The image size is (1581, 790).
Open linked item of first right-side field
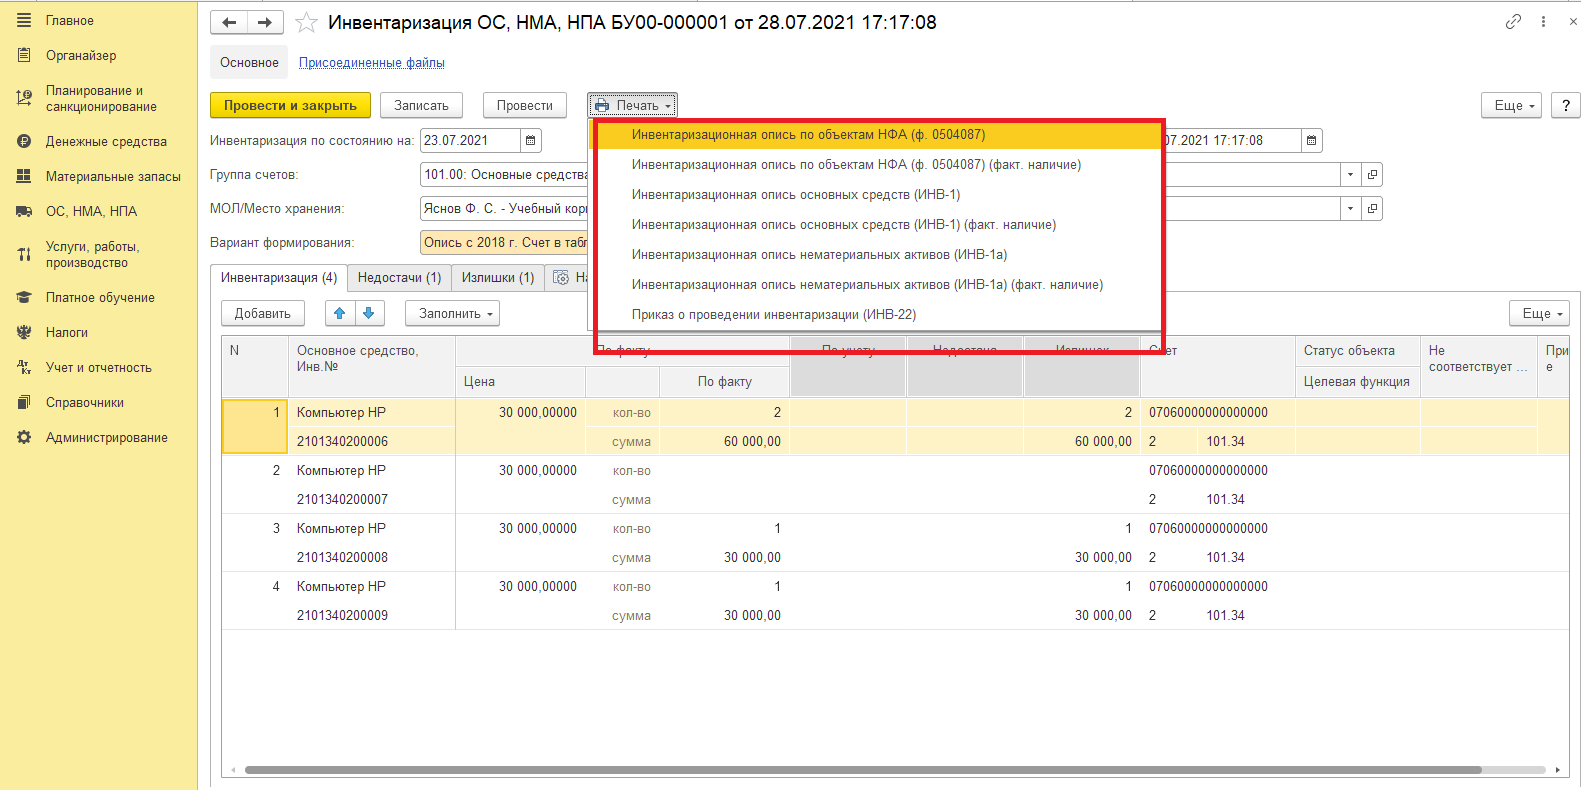pos(1372,174)
